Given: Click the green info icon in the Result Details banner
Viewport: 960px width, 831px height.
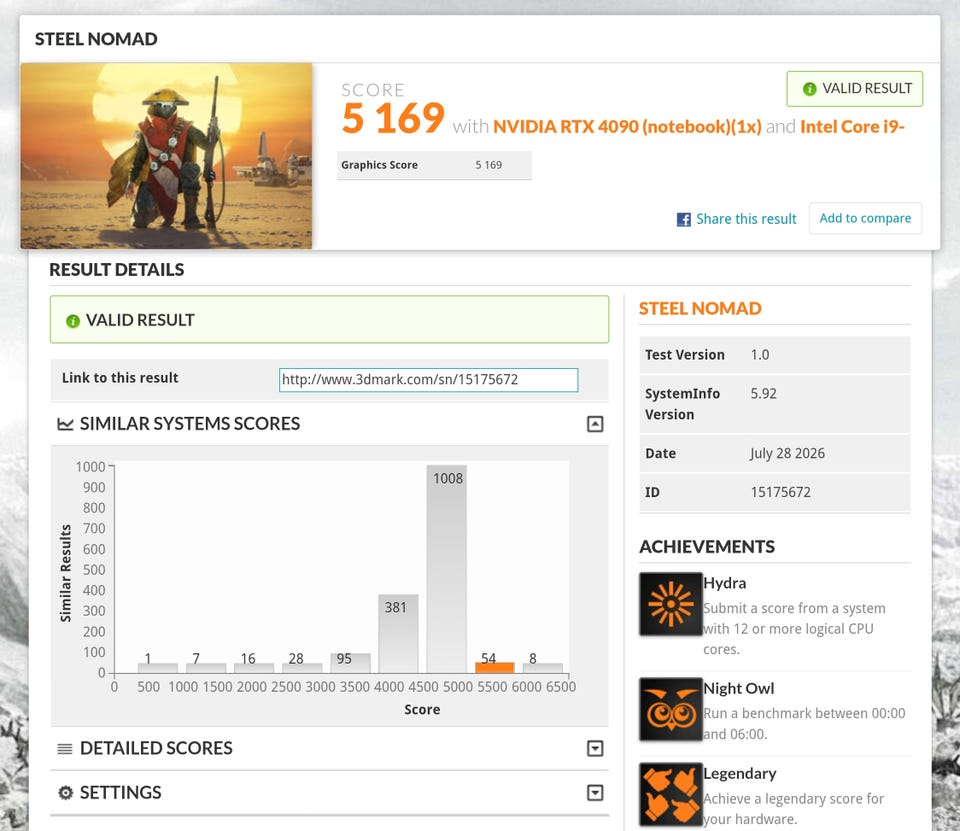Looking at the screenshot, I should (73, 321).
